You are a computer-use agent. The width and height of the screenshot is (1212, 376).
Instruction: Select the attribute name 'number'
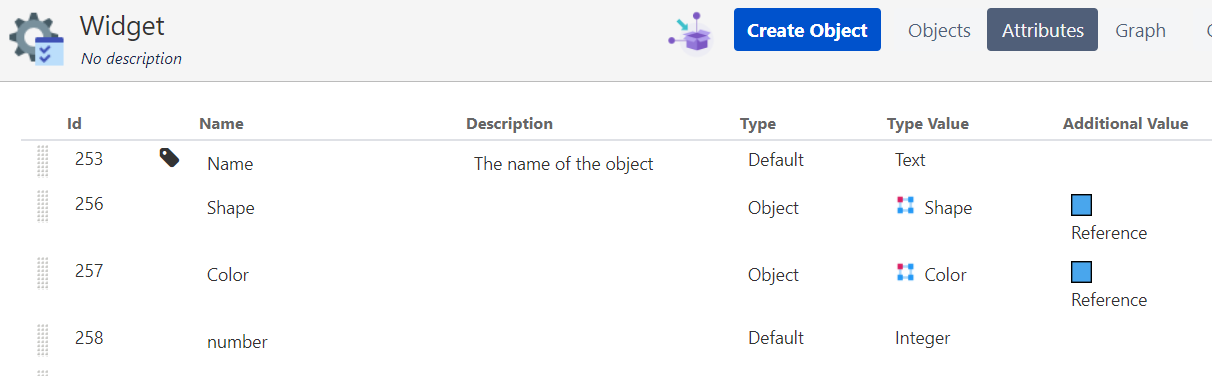coord(237,342)
